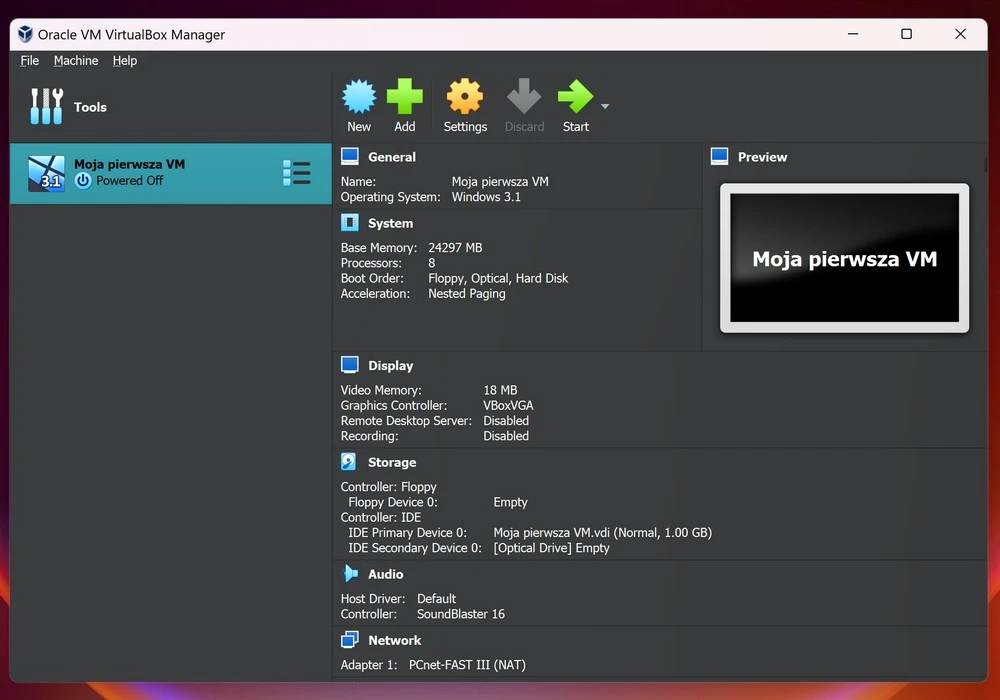
Task: Click the Controller: Floppy line
Action: pyautogui.click(x=388, y=487)
